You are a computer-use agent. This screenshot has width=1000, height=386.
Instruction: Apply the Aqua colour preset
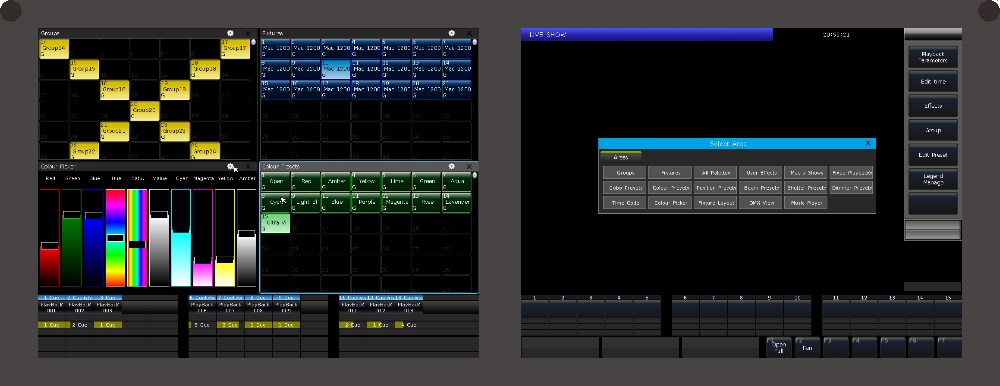click(x=456, y=182)
